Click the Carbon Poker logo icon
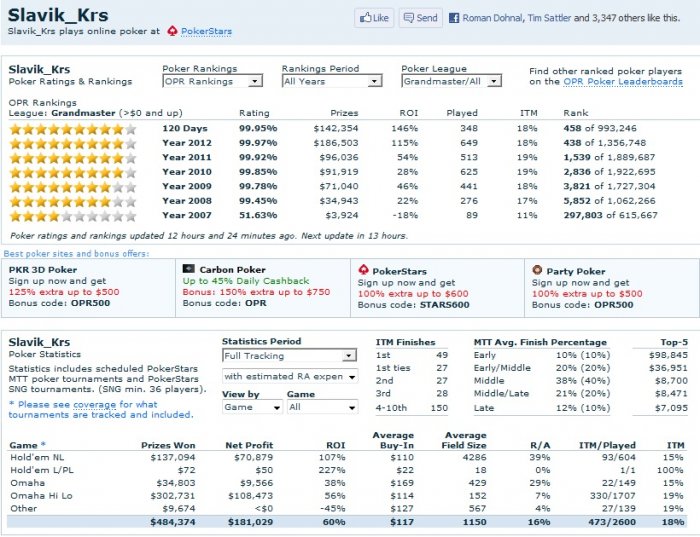700x537 pixels. pos(188,269)
